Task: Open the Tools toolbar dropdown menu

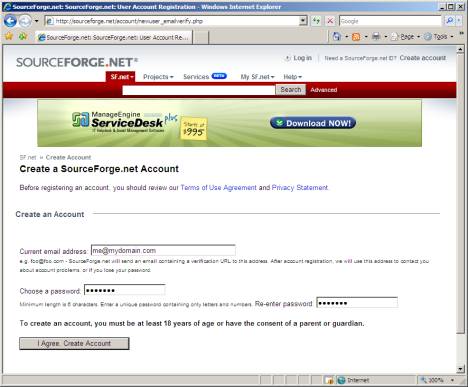Action: 439,37
